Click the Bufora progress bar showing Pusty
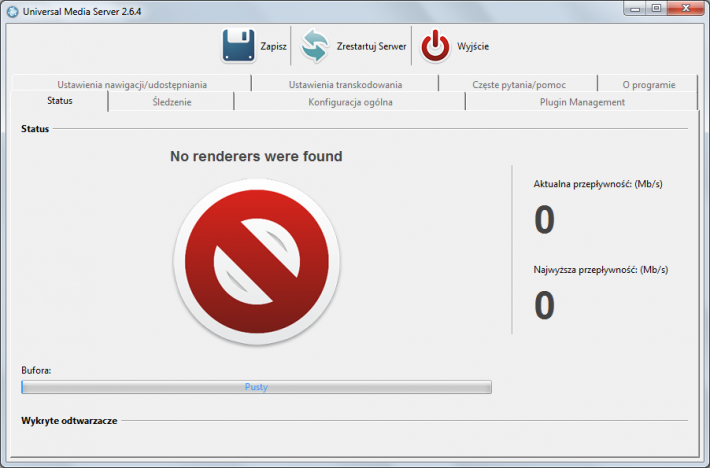This screenshot has height=468, width=710. (256, 387)
